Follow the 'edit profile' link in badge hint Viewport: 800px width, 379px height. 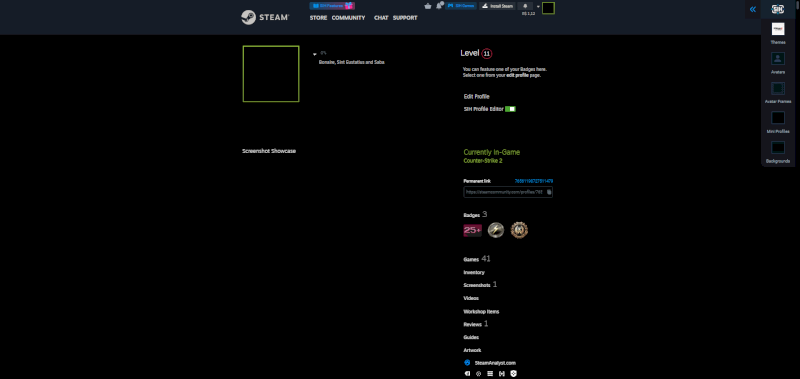516,75
